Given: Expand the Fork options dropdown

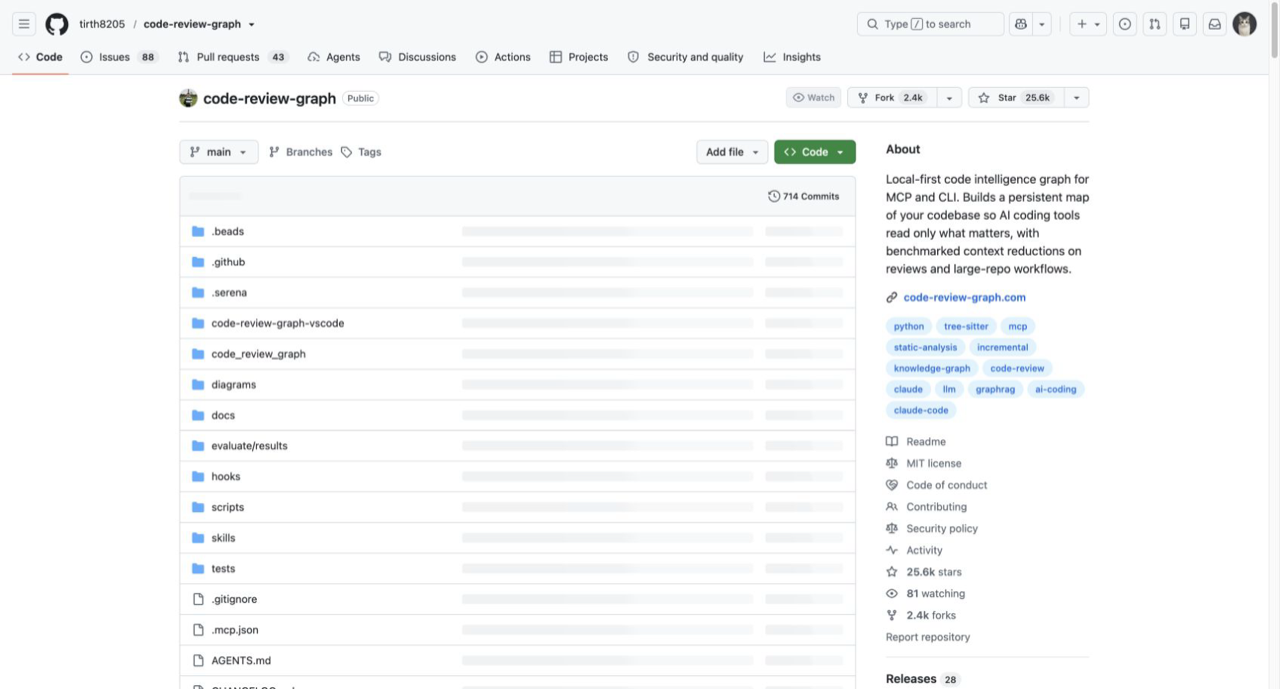Looking at the screenshot, I should point(949,97).
